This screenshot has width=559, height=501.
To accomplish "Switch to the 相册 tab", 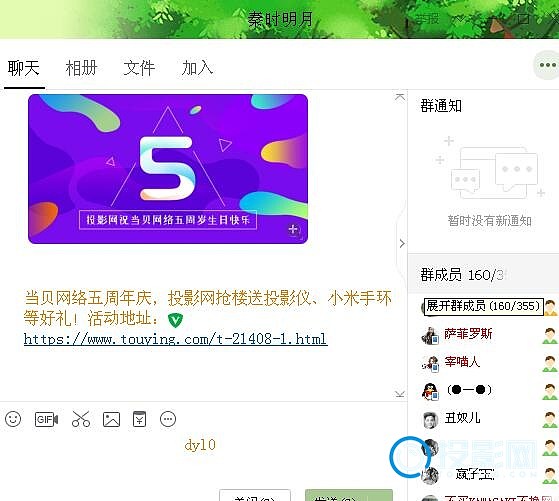I will point(81,68).
